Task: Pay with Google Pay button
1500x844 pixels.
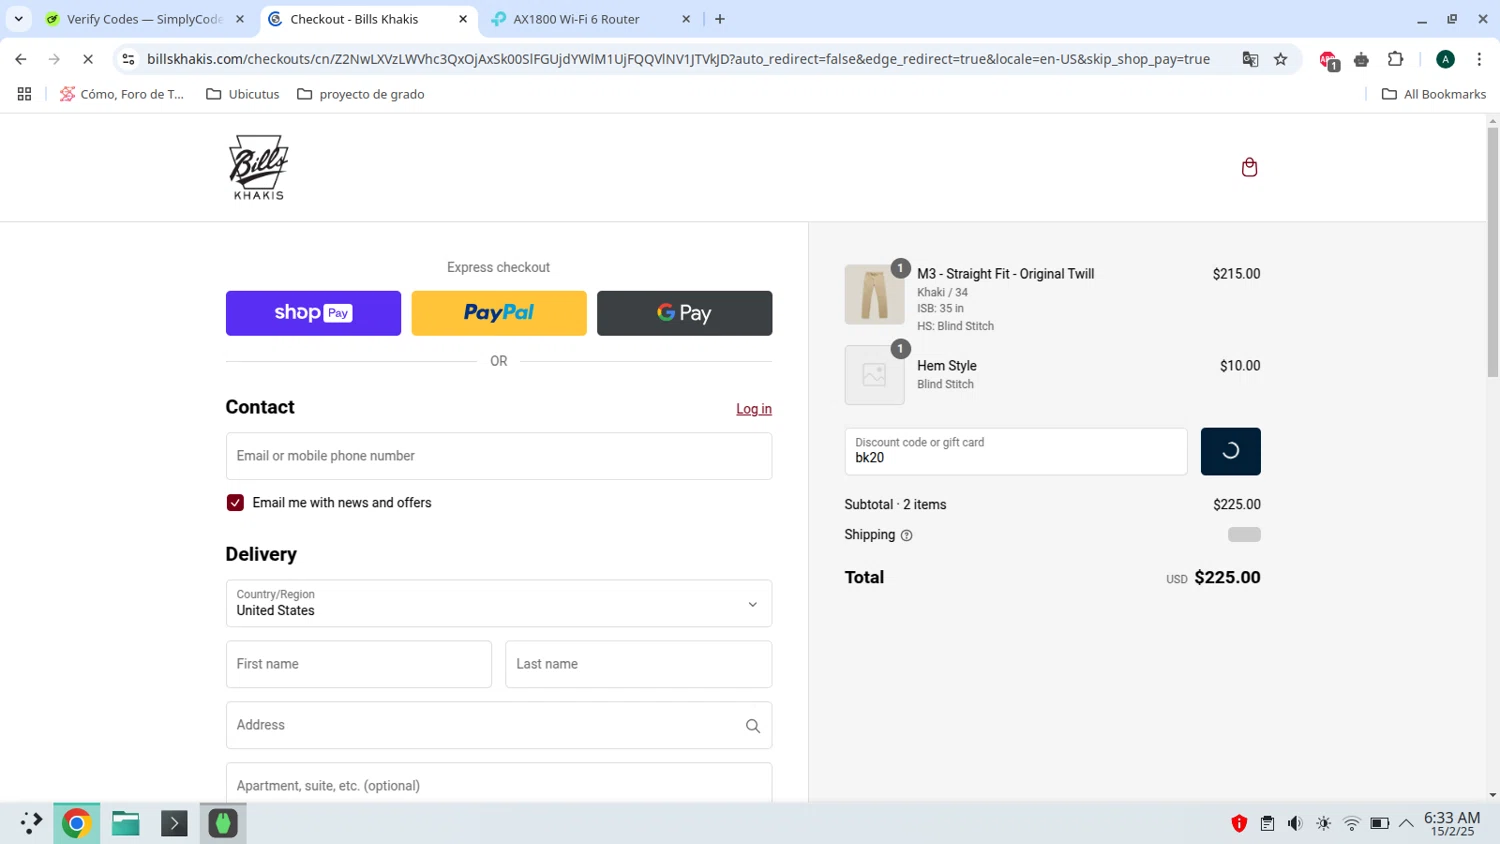Action: [x=684, y=313]
